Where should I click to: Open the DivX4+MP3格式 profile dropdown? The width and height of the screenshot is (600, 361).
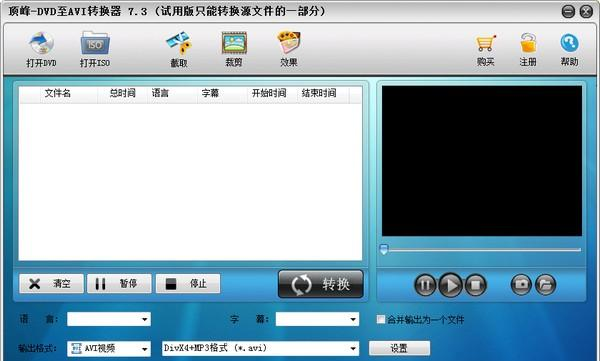click(x=261, y=348)
